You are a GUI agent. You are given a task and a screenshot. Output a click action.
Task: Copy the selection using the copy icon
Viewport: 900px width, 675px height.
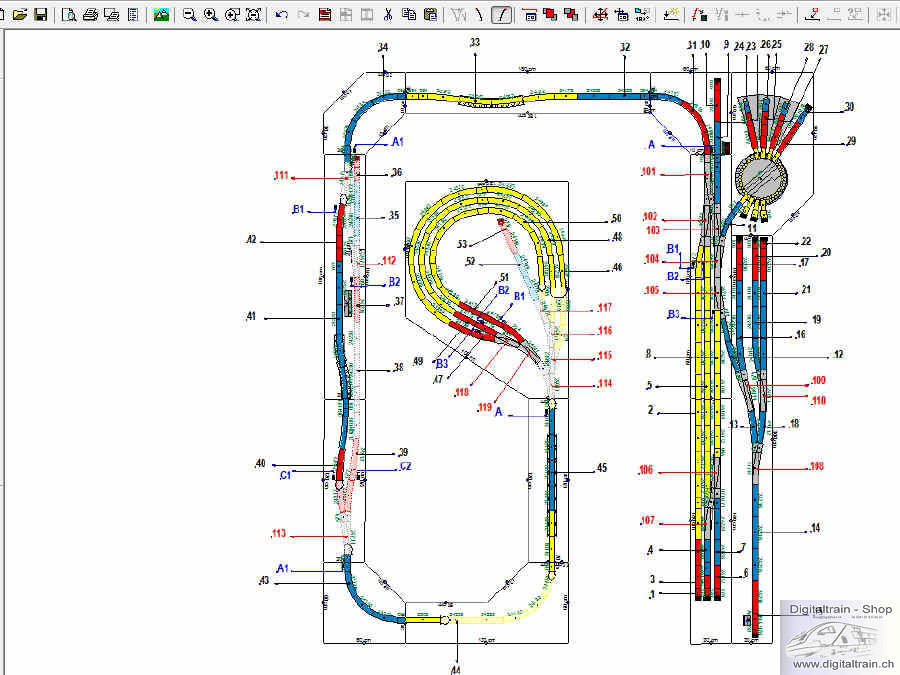[x=408, y=15]
